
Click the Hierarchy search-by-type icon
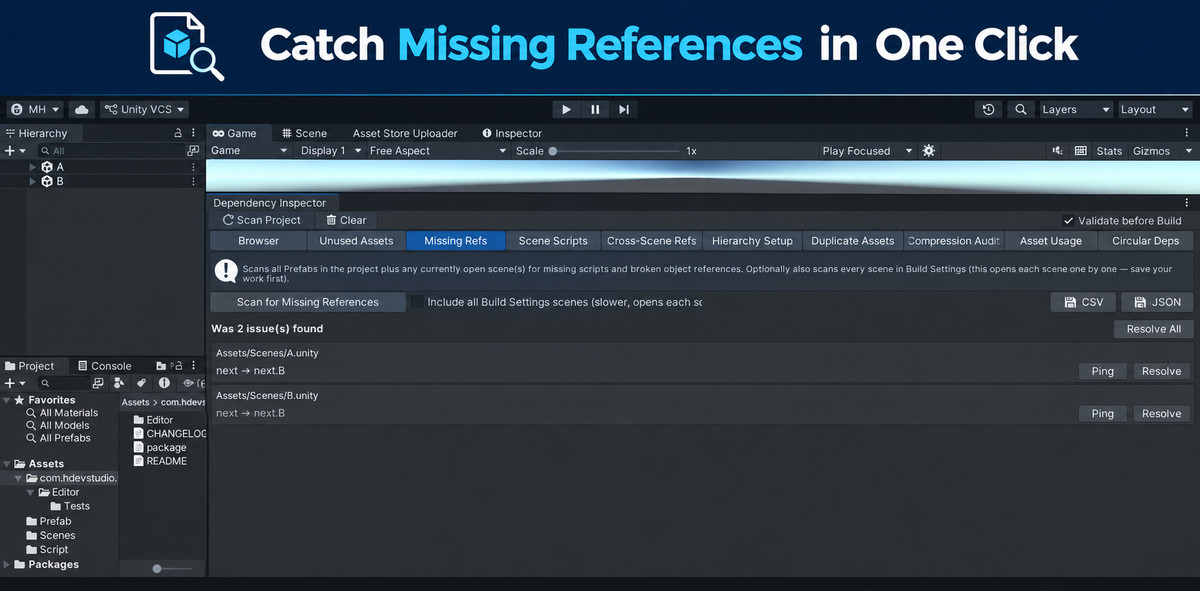193,151
